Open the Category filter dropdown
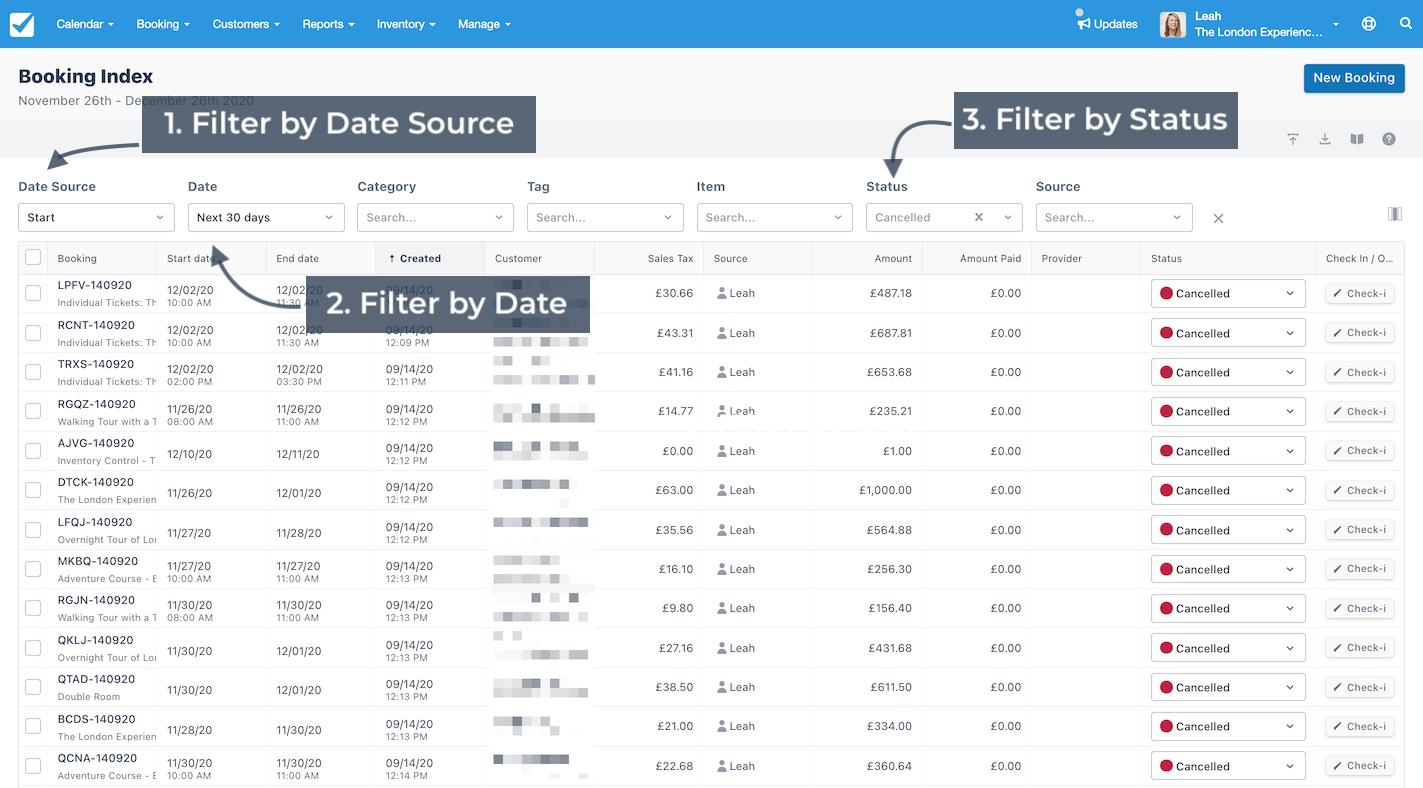The width and height of the screenshot is (1423, 788). (435, 217)
